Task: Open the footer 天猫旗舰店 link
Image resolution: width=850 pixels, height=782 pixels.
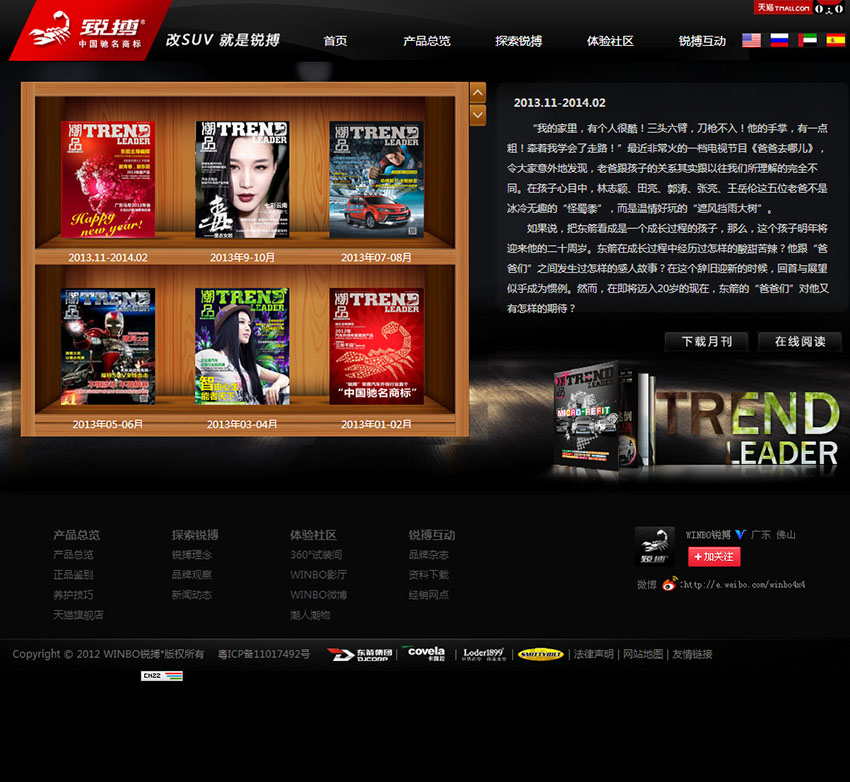Action: 78,615
